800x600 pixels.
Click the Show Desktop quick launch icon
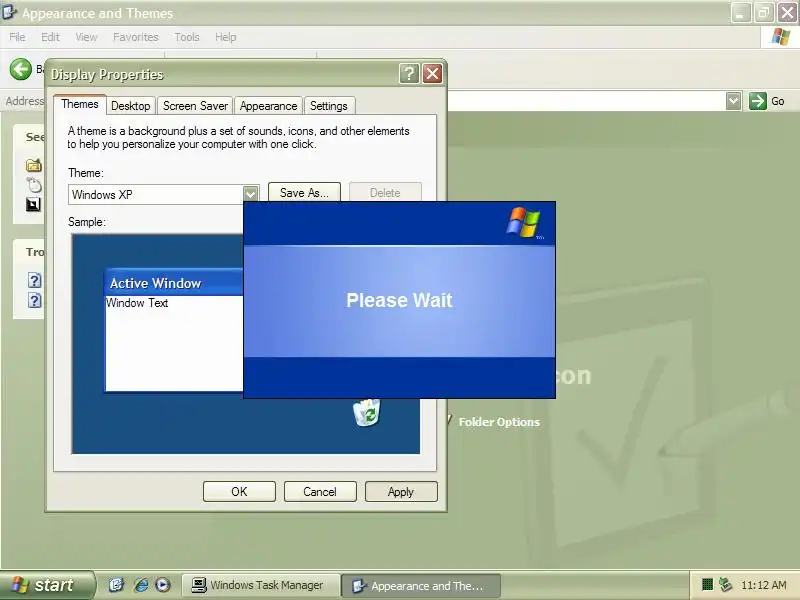pyautogui.click(x=116, y=585)
